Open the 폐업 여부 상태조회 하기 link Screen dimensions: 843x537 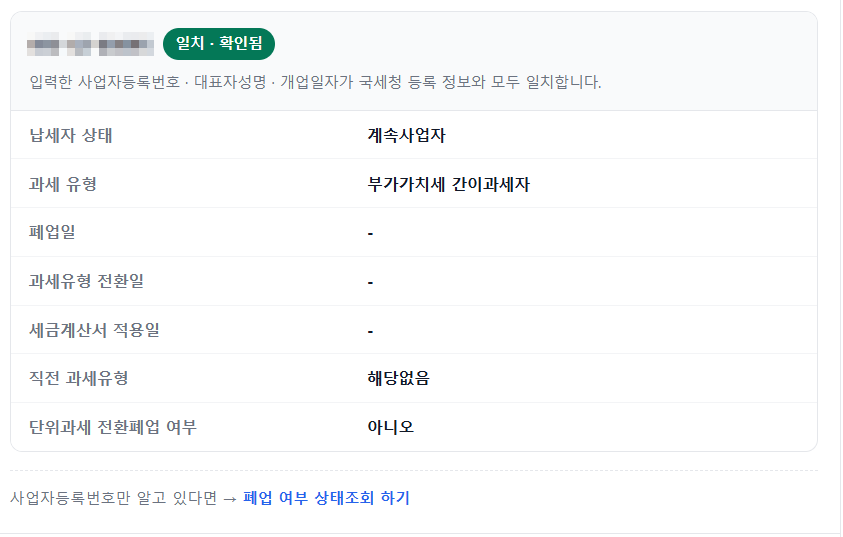click(326, 498)
